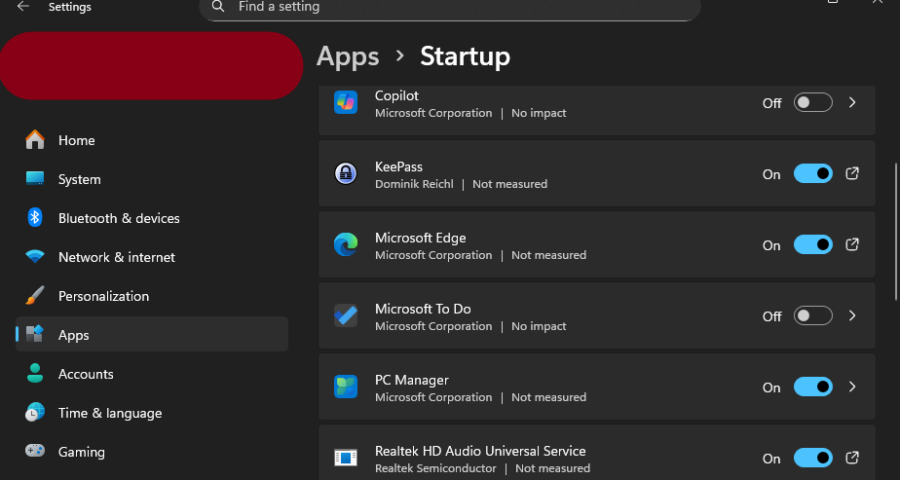Click the Dominik Reichl publisher text
Image resolution: width=900 pixels, height=480 pixels.
[x=414, y=184]
